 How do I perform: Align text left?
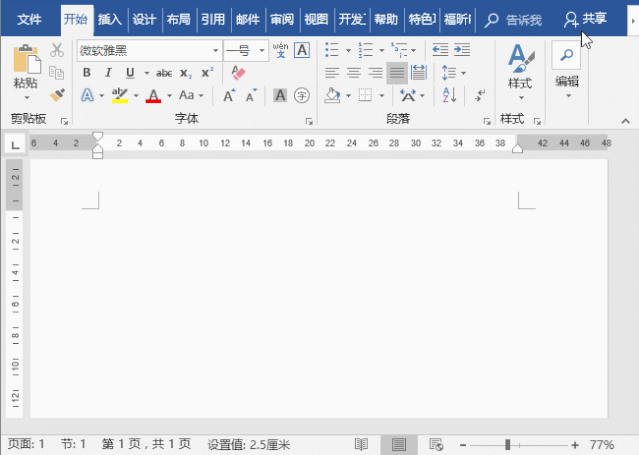coord(332,73)
